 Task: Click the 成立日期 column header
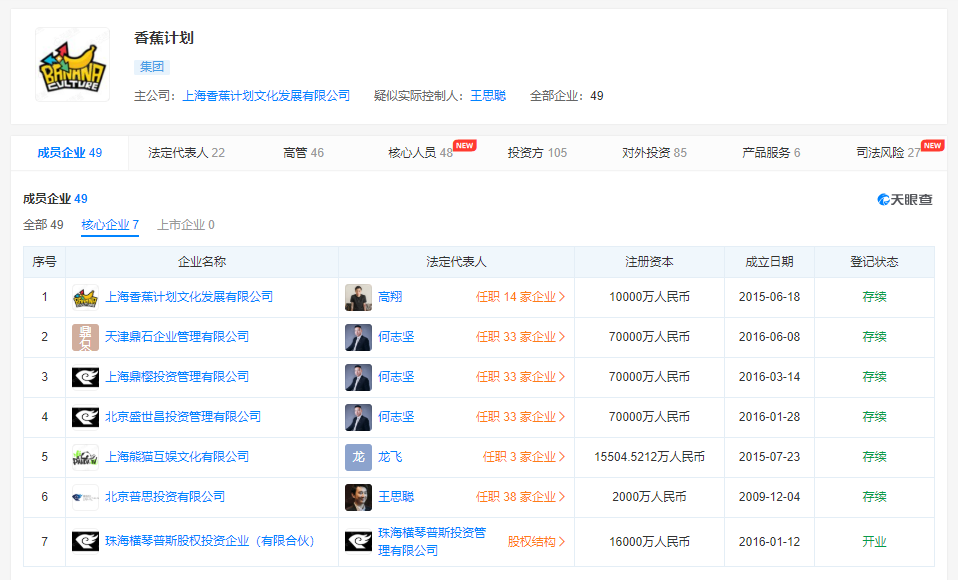769,262
